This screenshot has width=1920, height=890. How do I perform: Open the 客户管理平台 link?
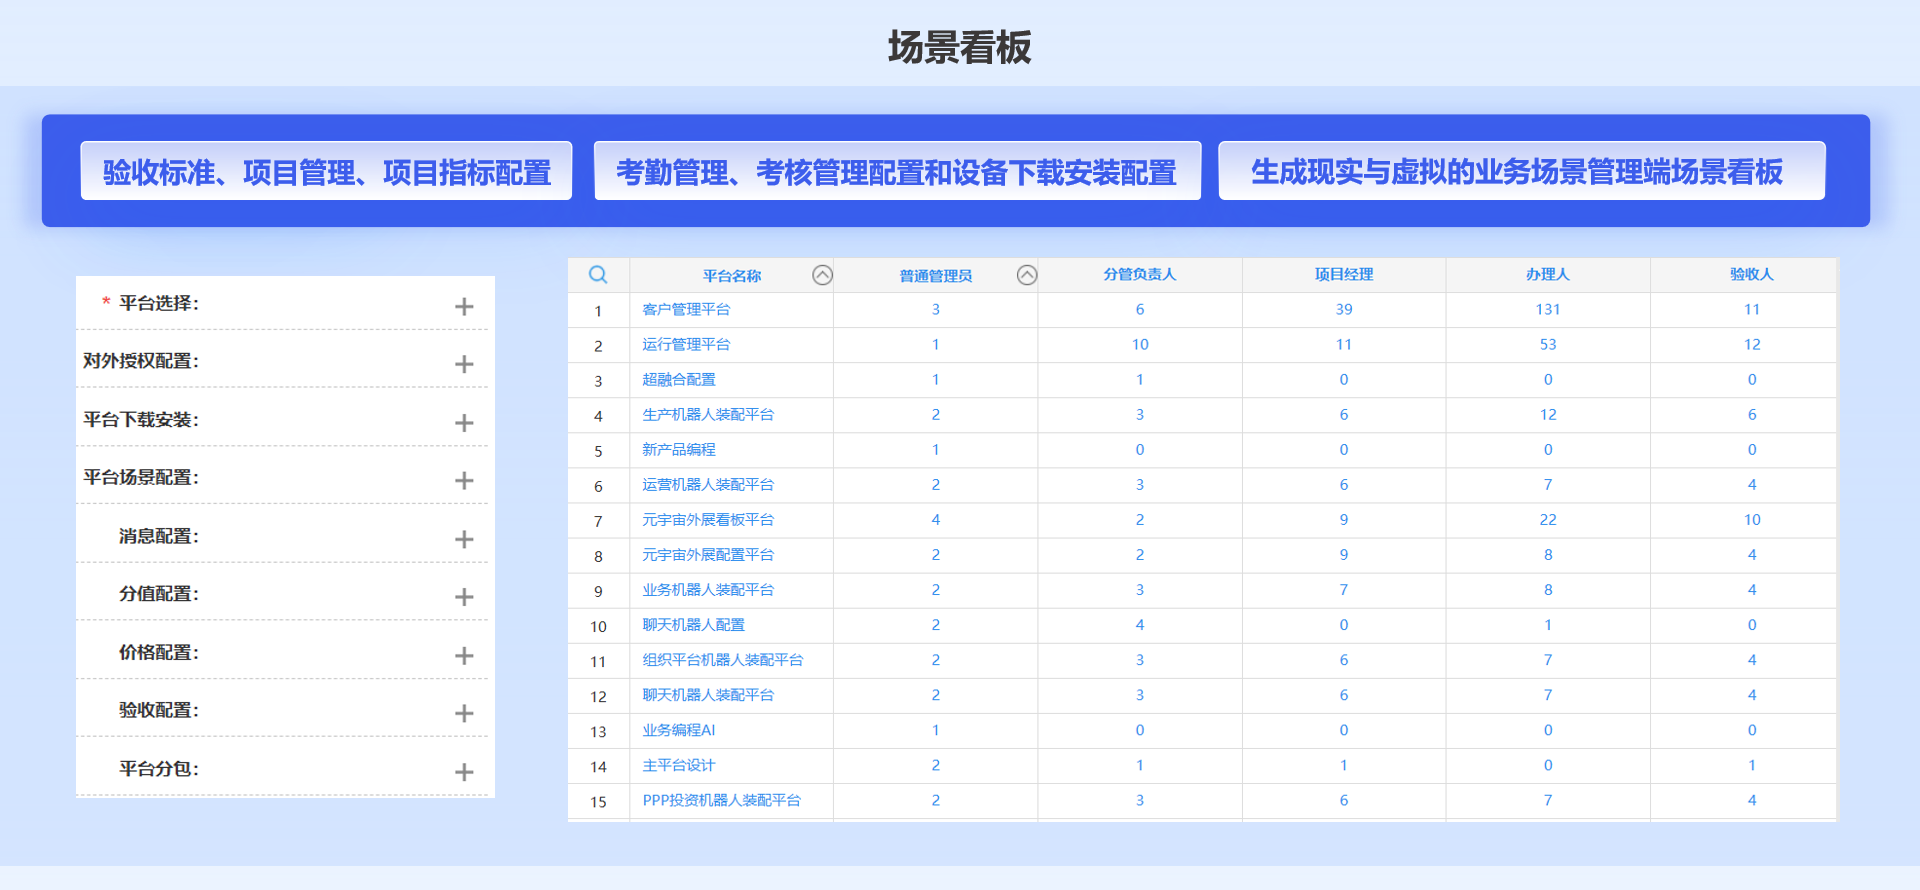686,310
